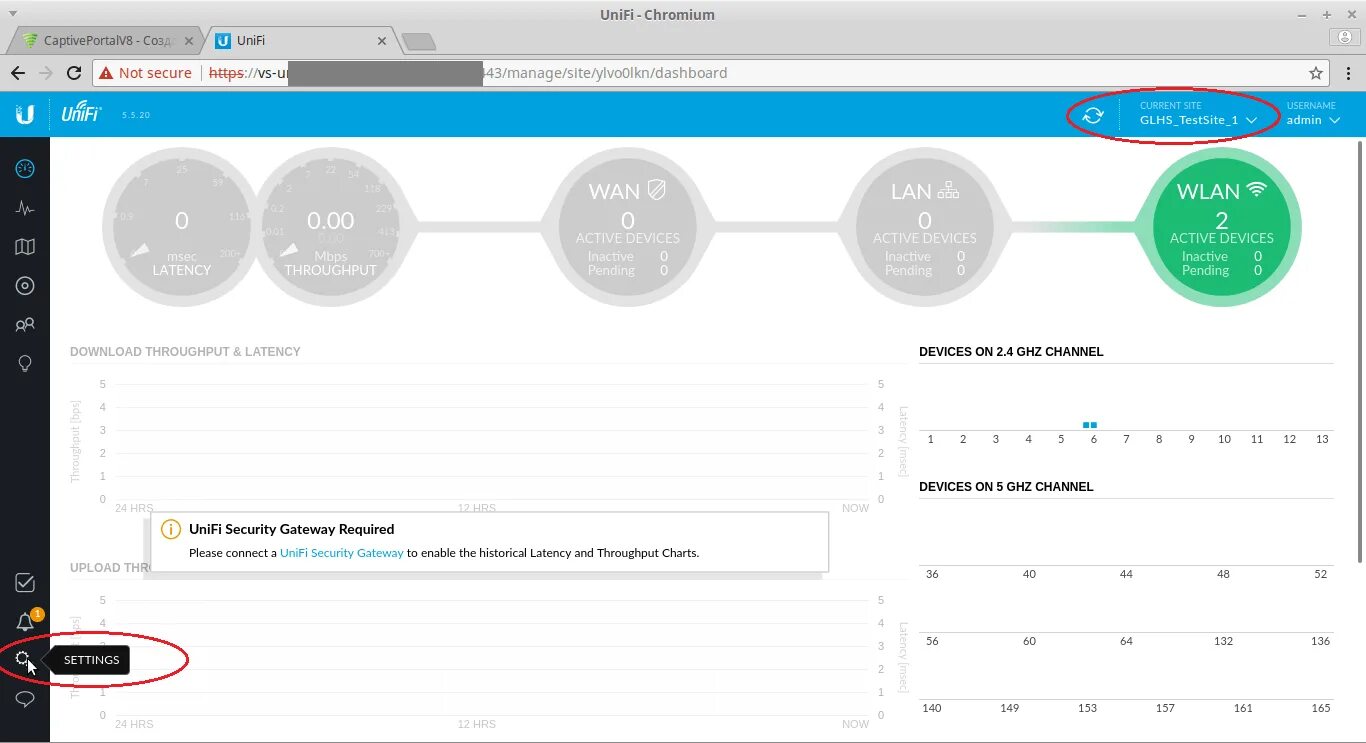This screenshot has width=1366, height=743.
Task: Click 5 GHz channel 165 label
Action: pos(1321,708)
